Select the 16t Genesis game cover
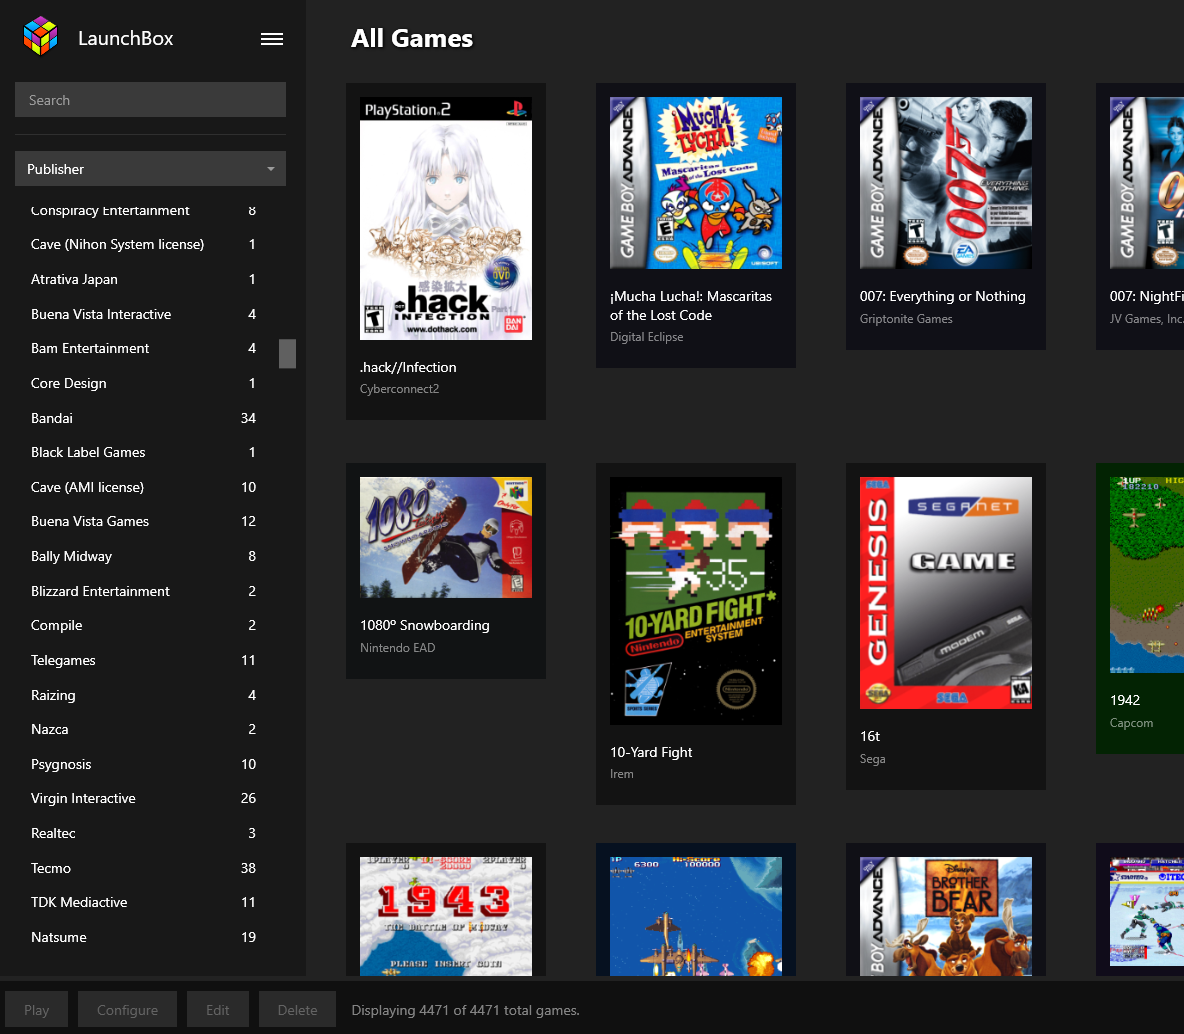 [x=946, y=592]
